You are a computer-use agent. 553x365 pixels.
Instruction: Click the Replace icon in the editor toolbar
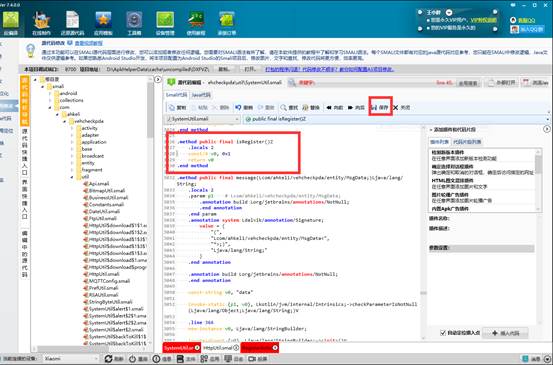coord(305,108)
